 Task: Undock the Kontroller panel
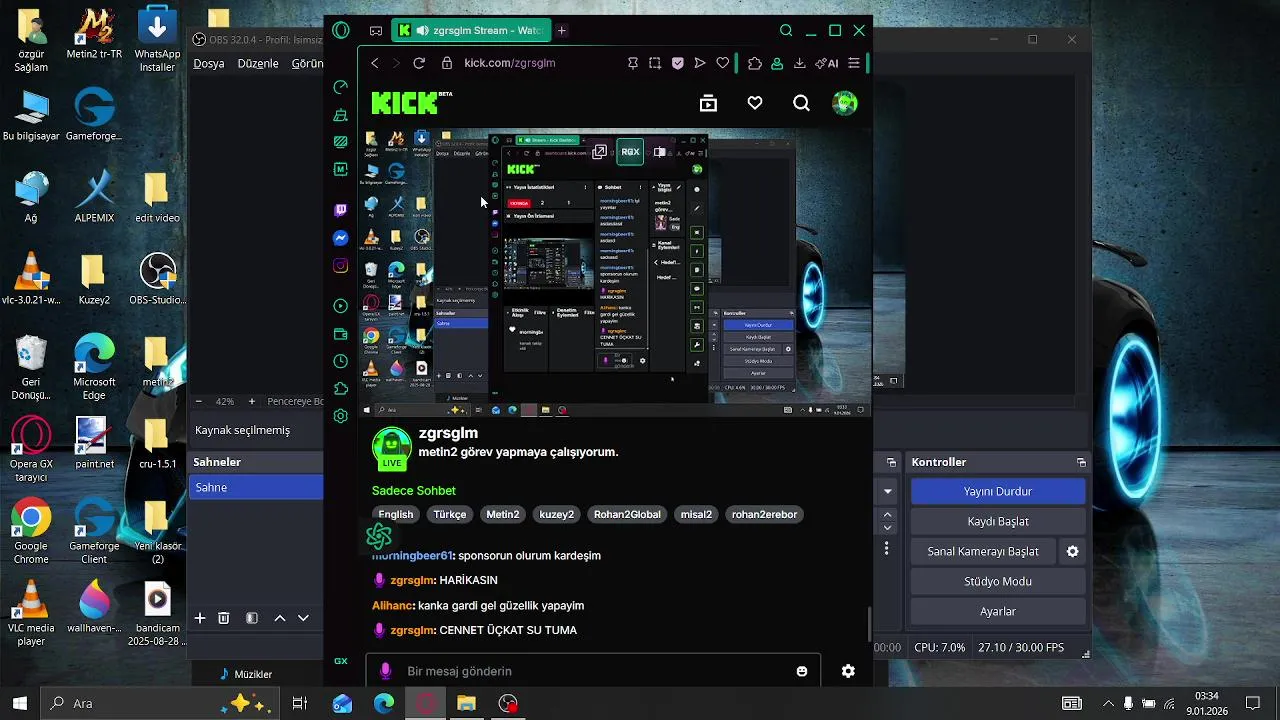1081,462
